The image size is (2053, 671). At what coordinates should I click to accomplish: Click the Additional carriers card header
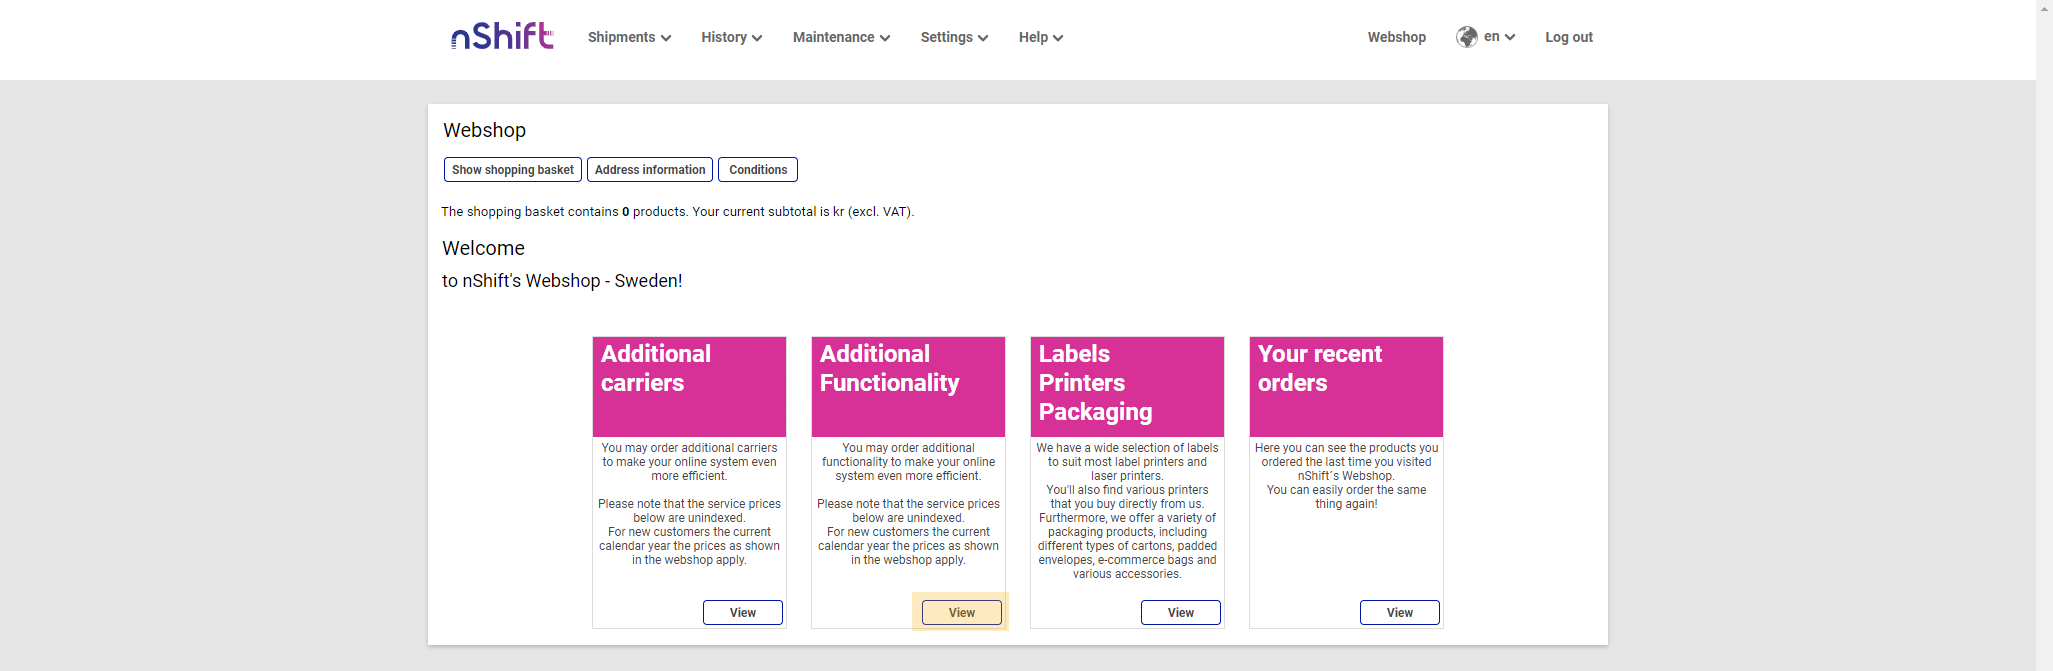689,387
